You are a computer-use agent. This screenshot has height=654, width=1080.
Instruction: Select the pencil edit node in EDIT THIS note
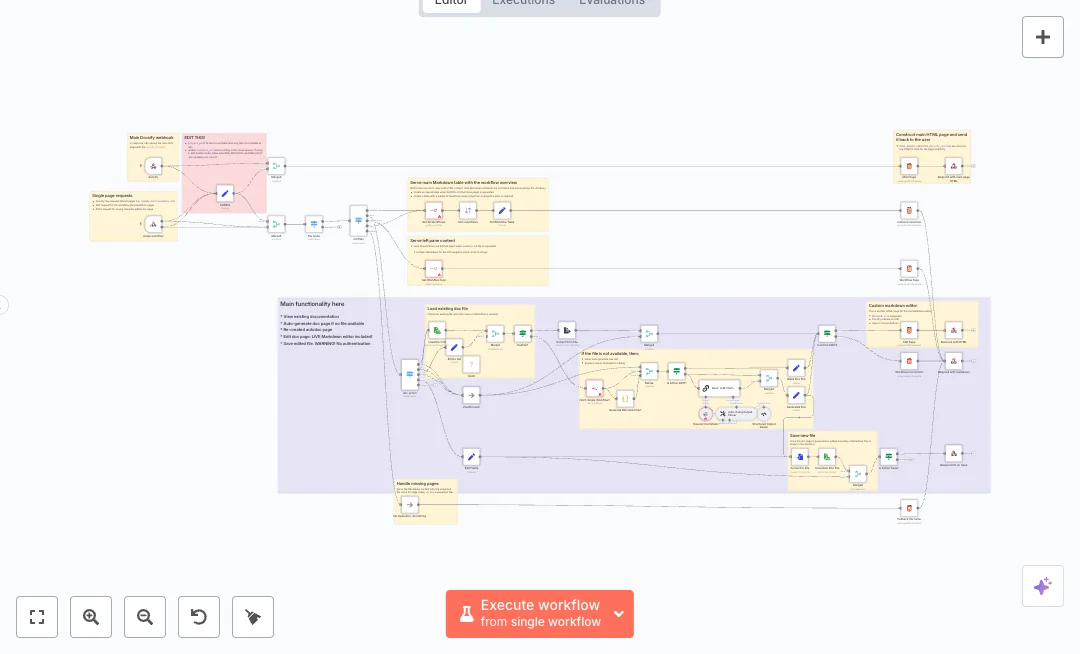pos(225,193)
